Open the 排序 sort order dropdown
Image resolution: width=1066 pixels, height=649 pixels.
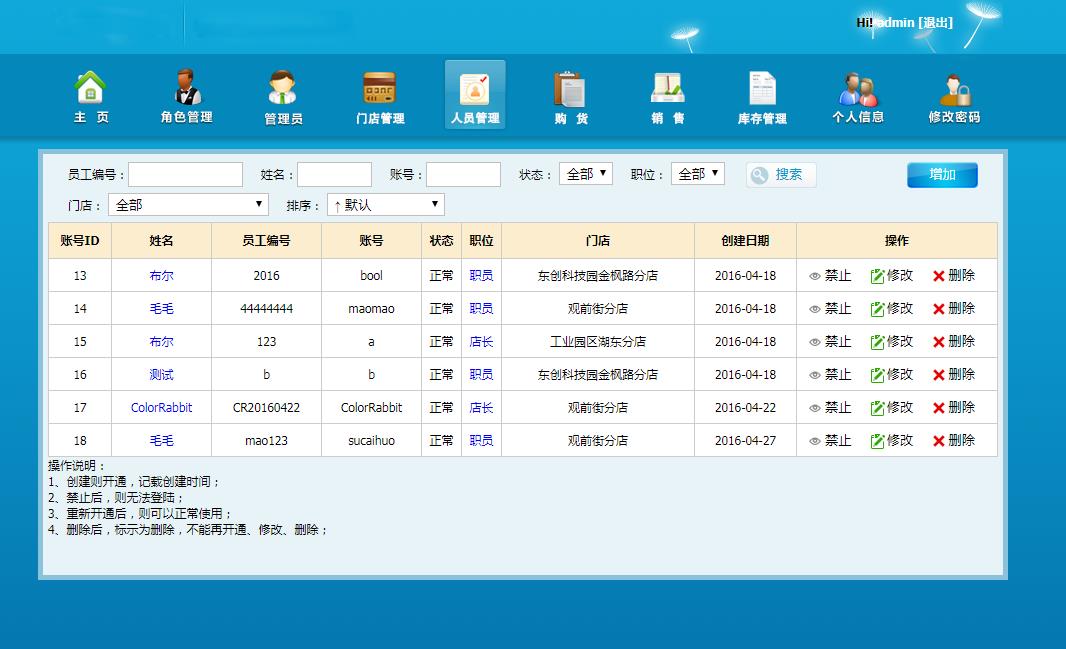tap(386, 205)
